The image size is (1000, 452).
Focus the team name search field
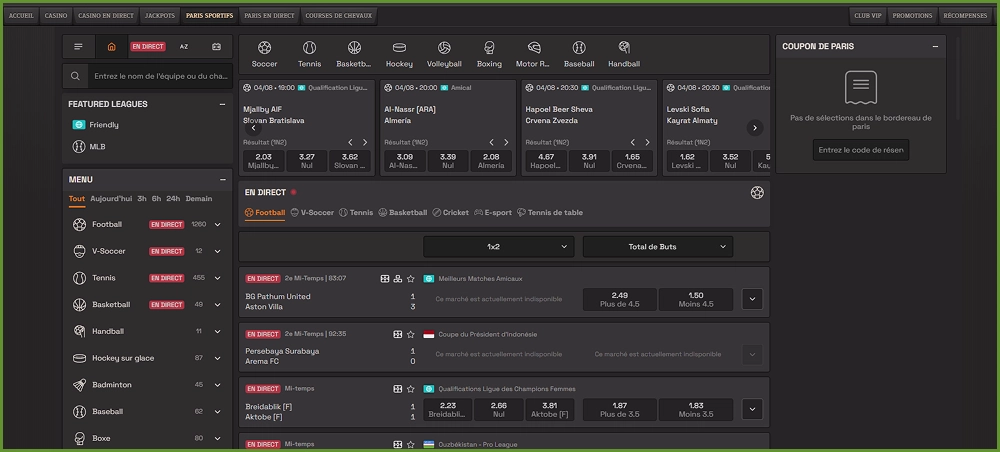(160, 76)
